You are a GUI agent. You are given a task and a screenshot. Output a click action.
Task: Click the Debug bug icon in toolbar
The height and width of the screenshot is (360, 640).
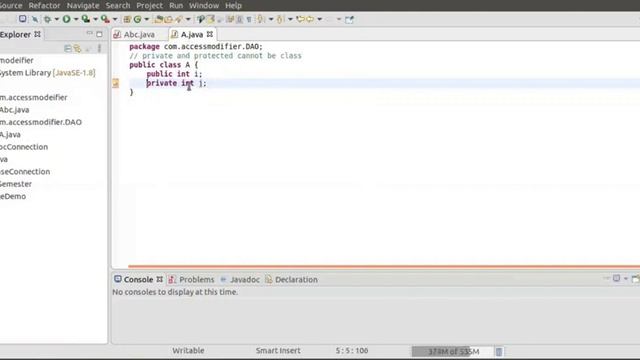tap(47, 19)
